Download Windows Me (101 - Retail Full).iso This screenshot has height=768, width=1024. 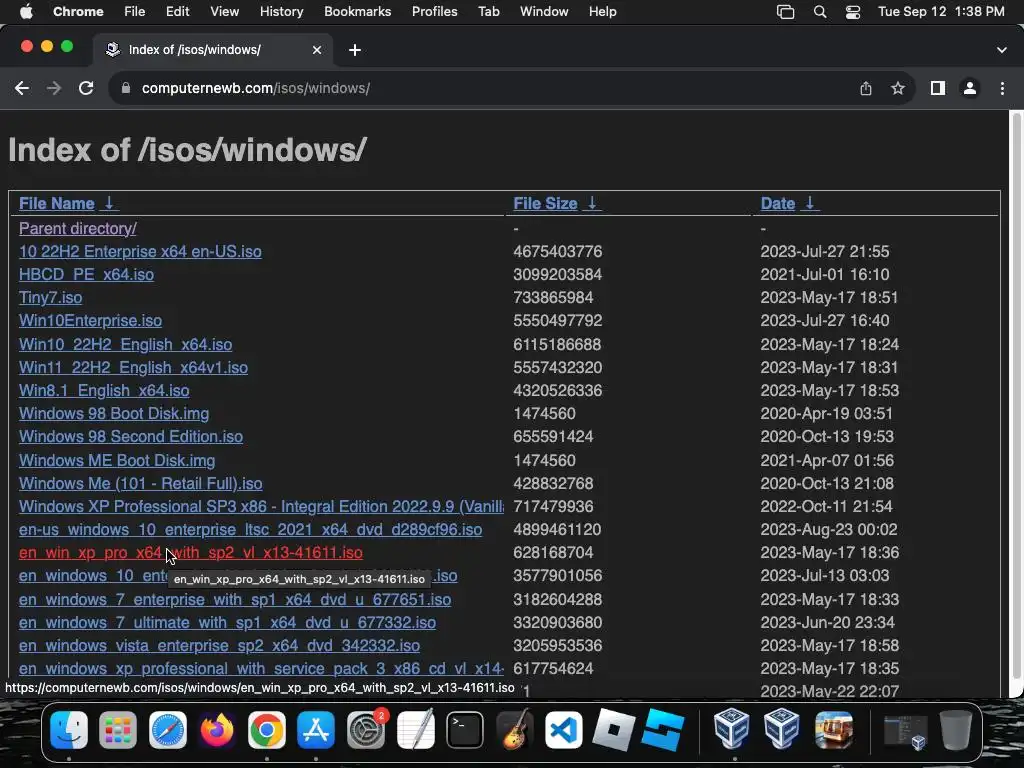click(140, 484)
